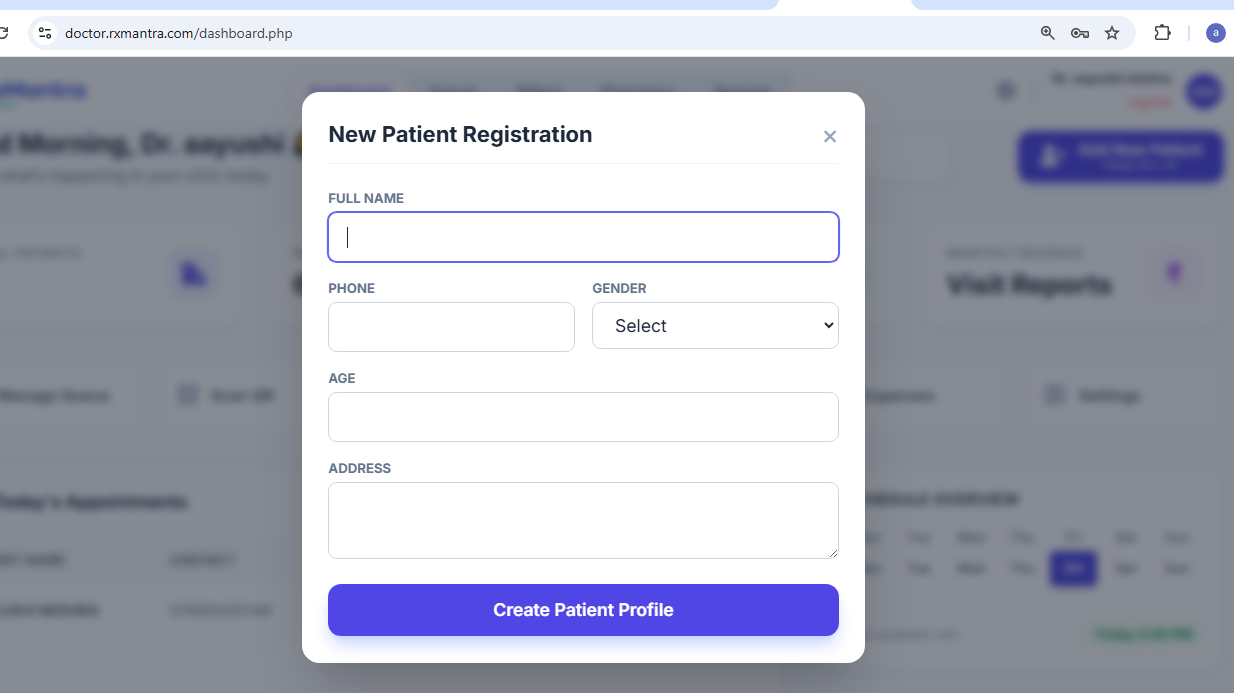Click the Add New Patient button

[1119, 157]
